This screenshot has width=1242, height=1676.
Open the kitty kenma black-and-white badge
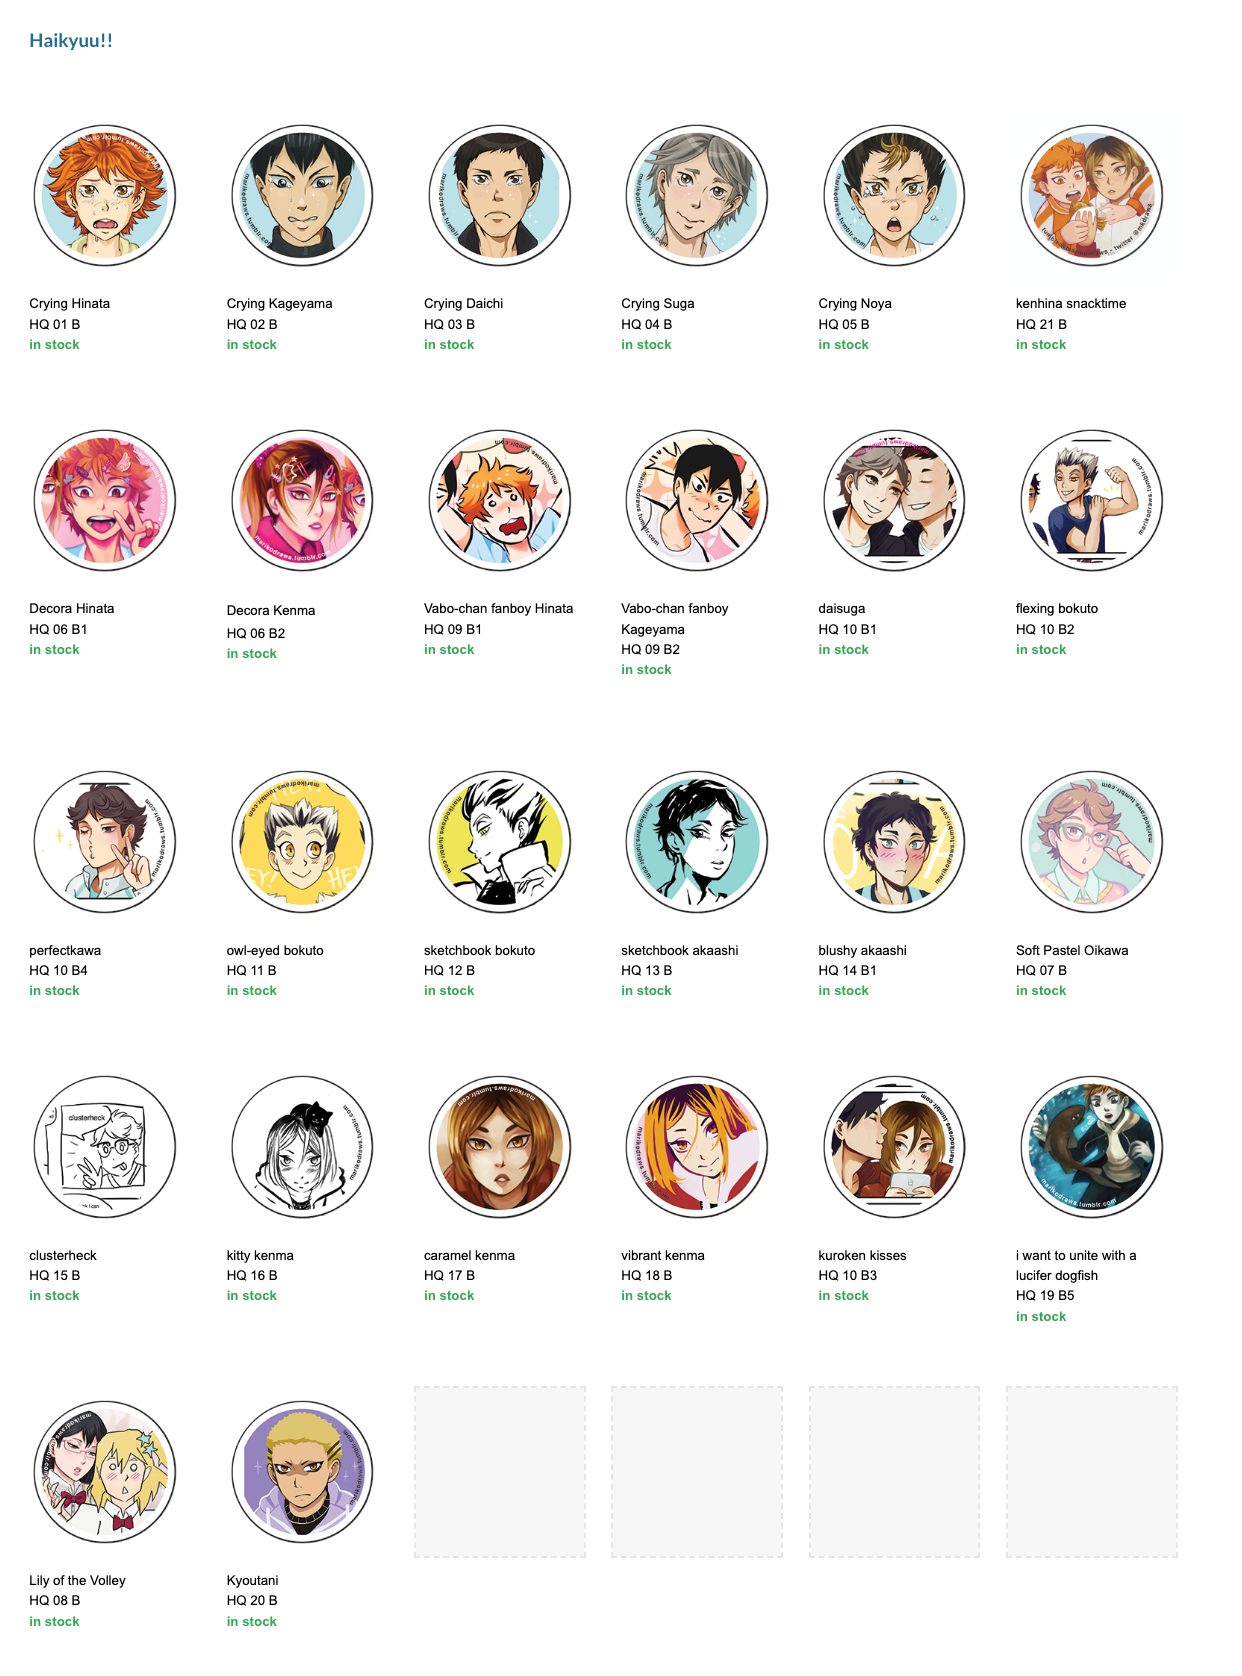302,1147
